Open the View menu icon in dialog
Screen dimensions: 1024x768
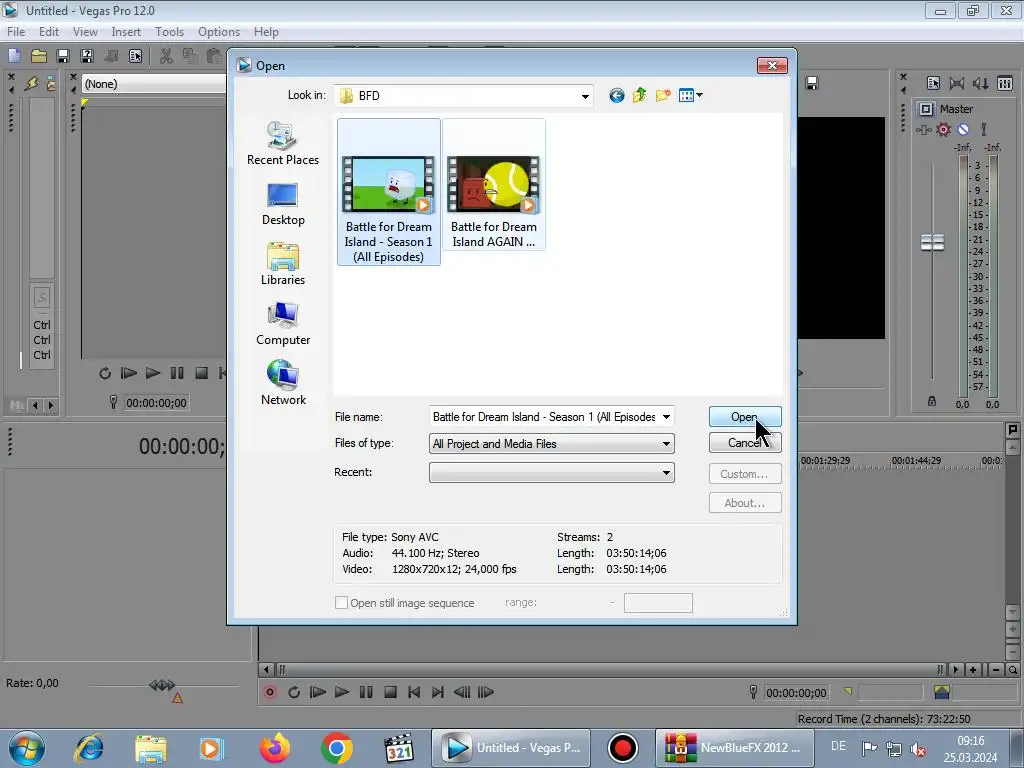click(x=690, y=96)
